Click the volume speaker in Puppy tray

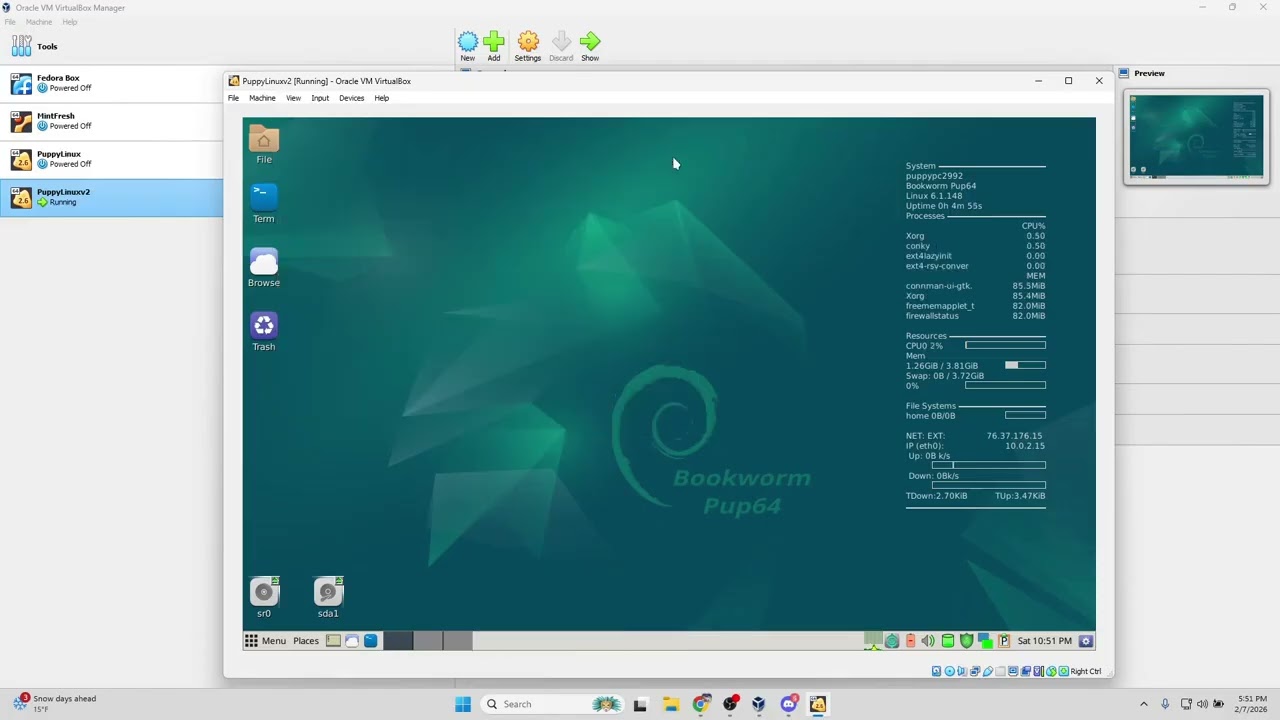click(x=928, y=641)
